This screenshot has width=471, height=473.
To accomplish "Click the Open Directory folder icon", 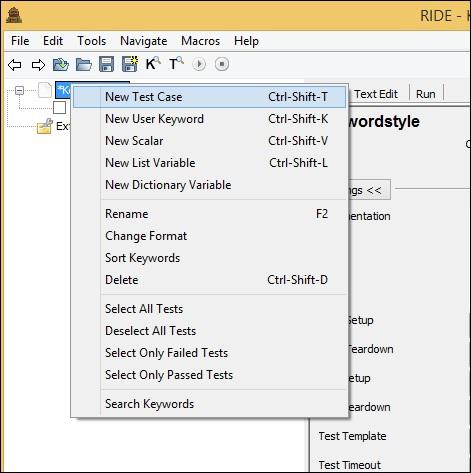I will click(x=84, y=64).
